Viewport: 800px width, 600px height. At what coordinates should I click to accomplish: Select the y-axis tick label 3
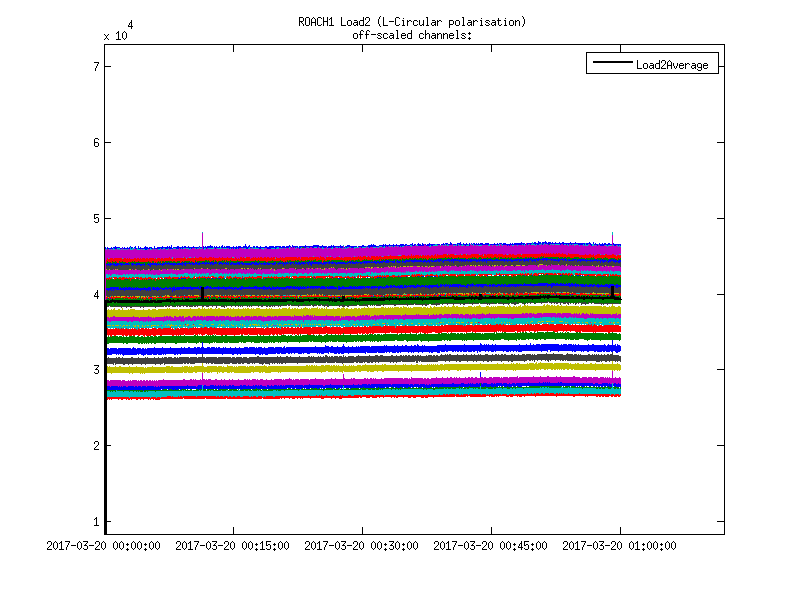coord(95,370)
